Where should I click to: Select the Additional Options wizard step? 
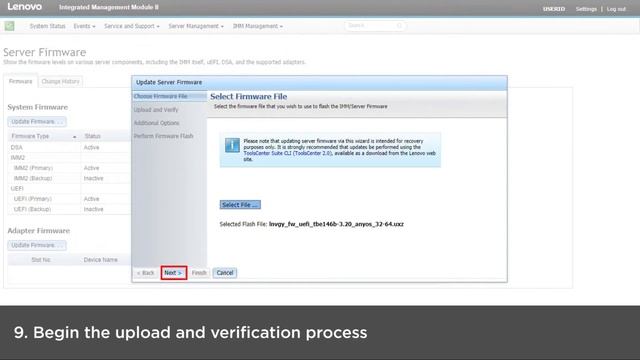click(x=156, y=123)
